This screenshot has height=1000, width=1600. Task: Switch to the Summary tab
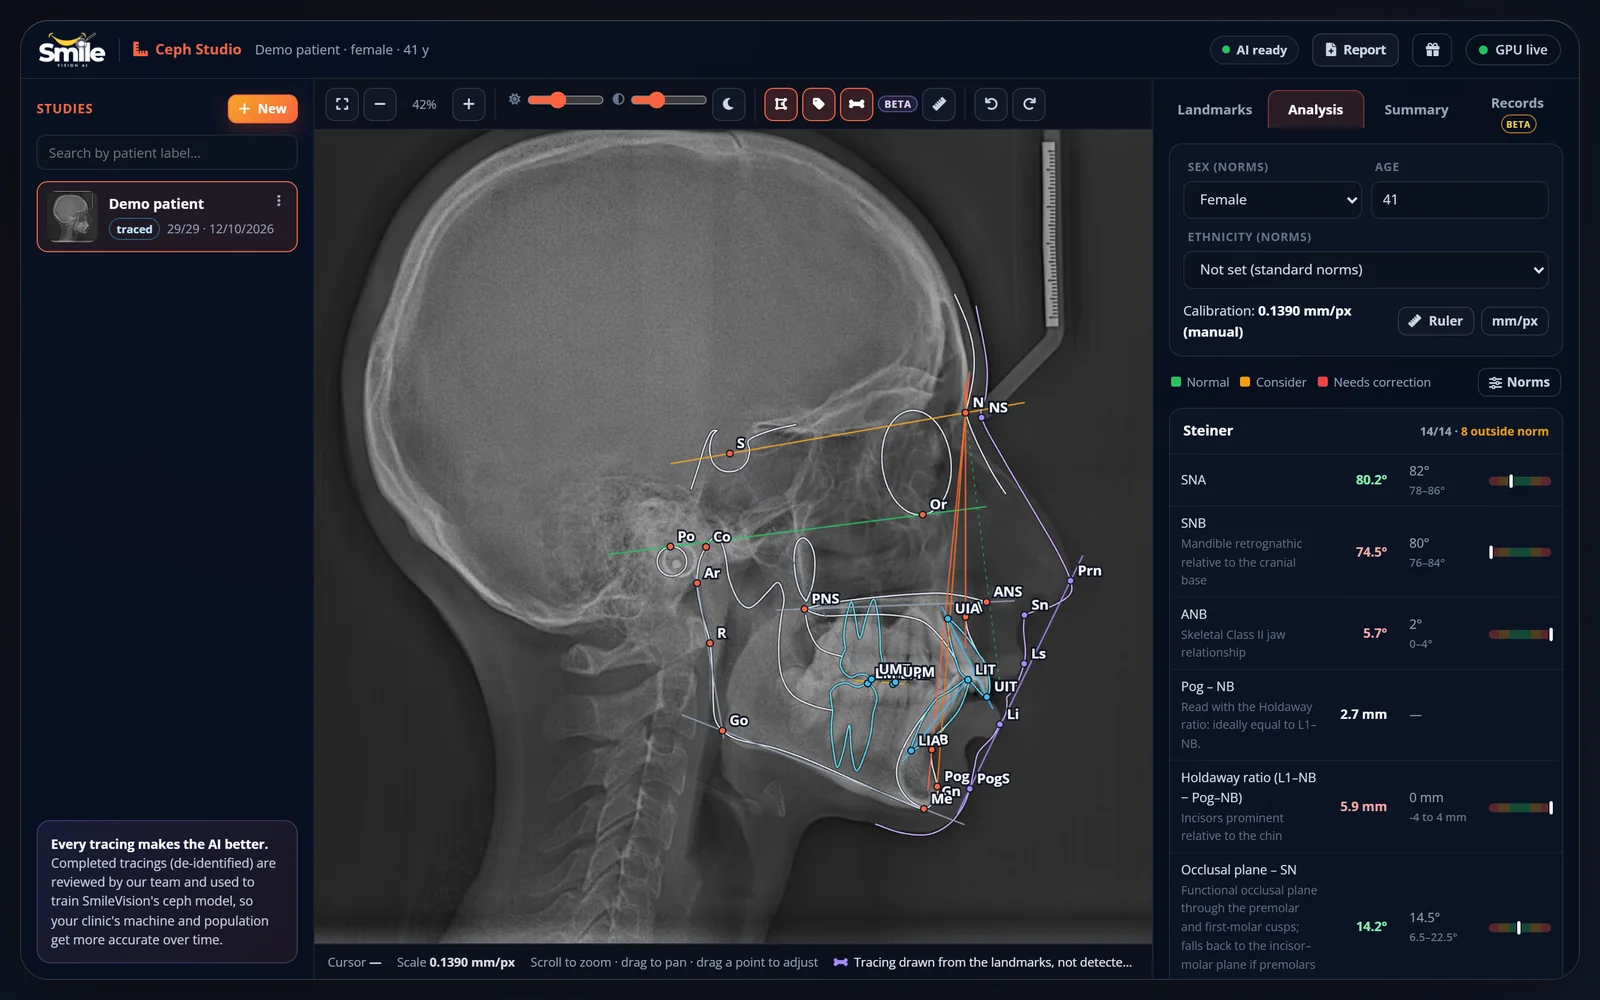coord(1416,110)
